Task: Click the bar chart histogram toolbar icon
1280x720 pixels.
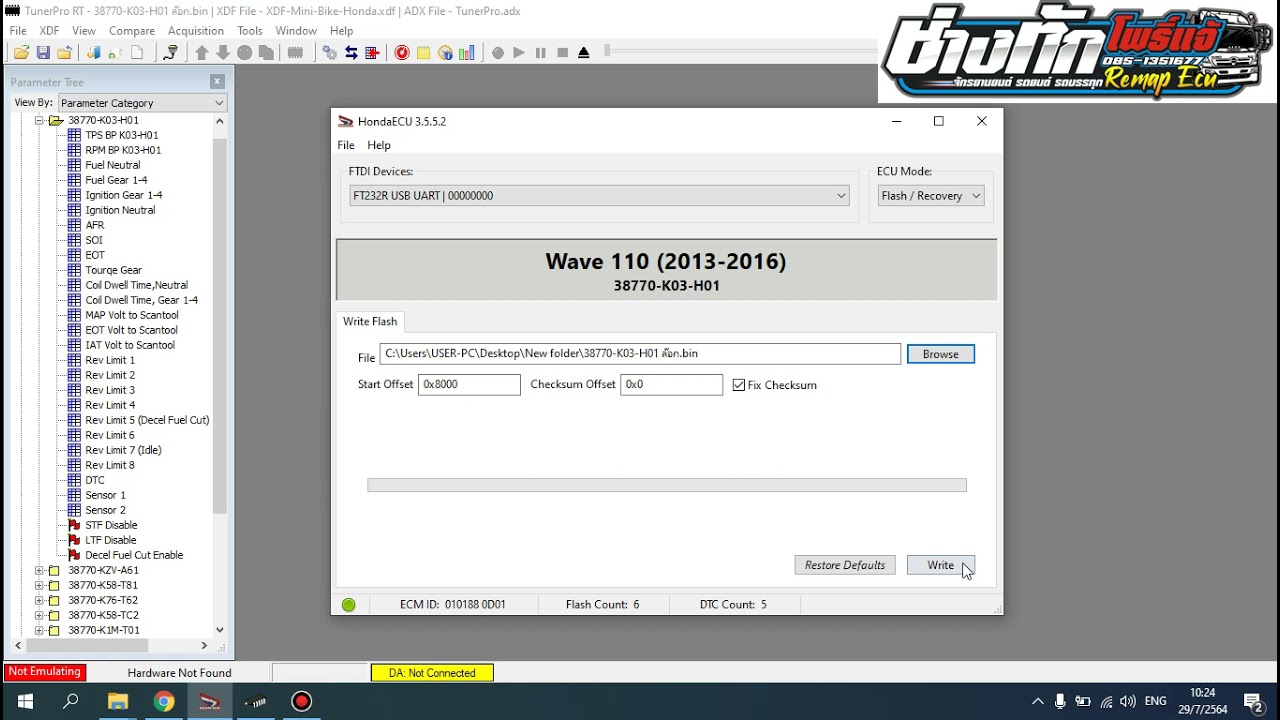Action: coord(466,53)
